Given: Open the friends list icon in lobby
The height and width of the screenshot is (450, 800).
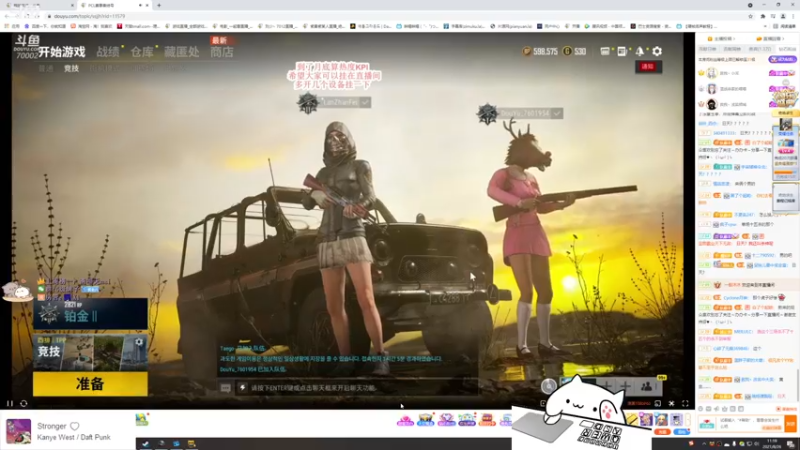Looking at the screenshot, I should [646, 386].
